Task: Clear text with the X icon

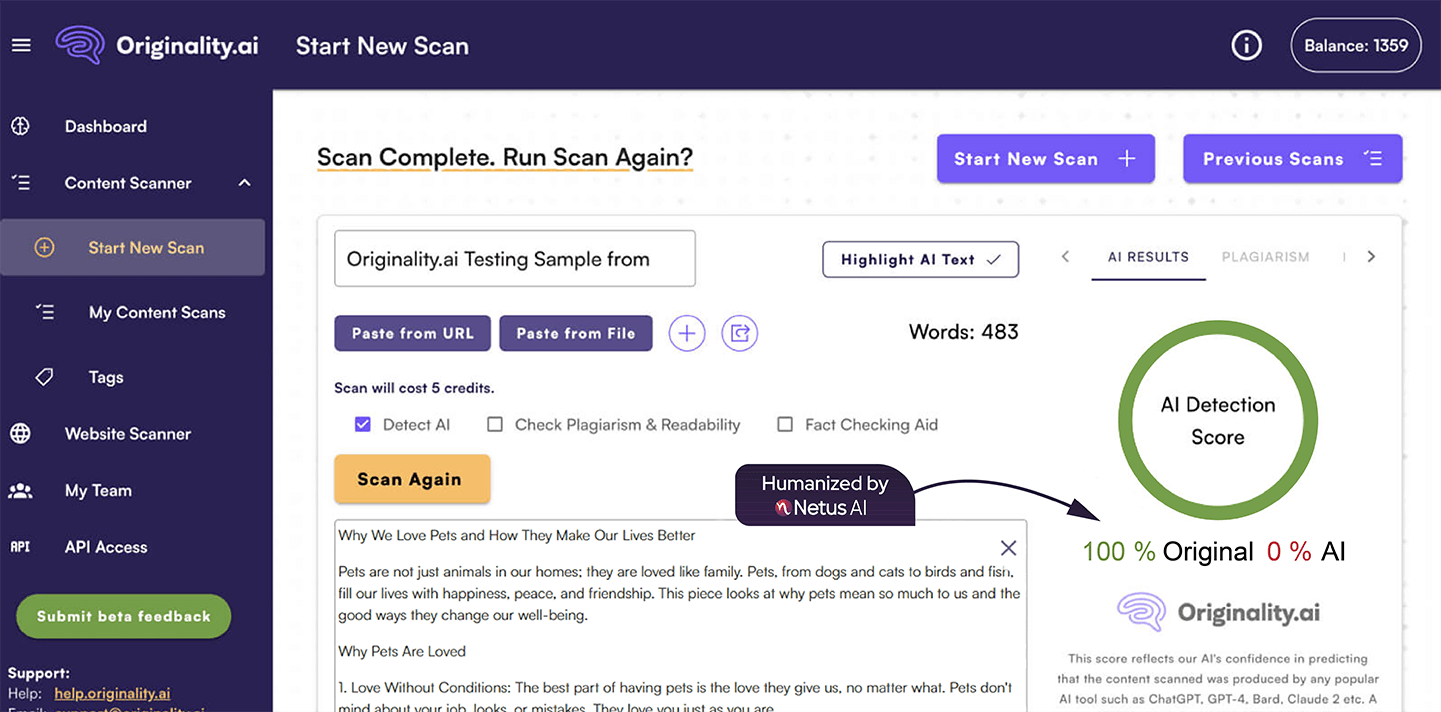Action: click(1008, 548)
